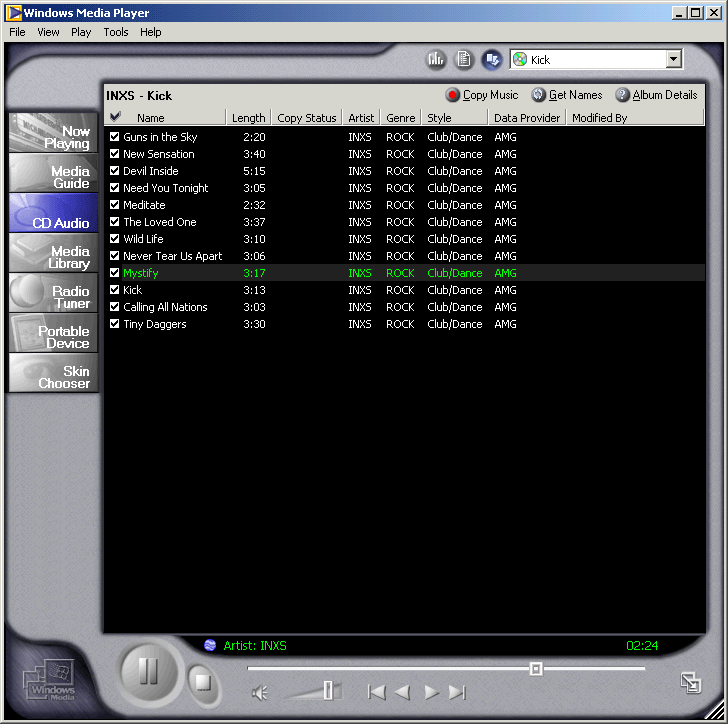Open the Media Guide section
The width and height of the screenshot is (728, 724).
click(x=53, y=172)
